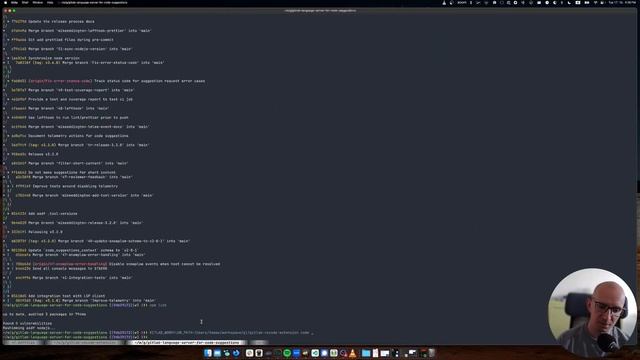The height and width of the screenshot is (360, 640).
Task: Click the 'Synchronize node version' commit line
Action: click(x=45, y=58)
